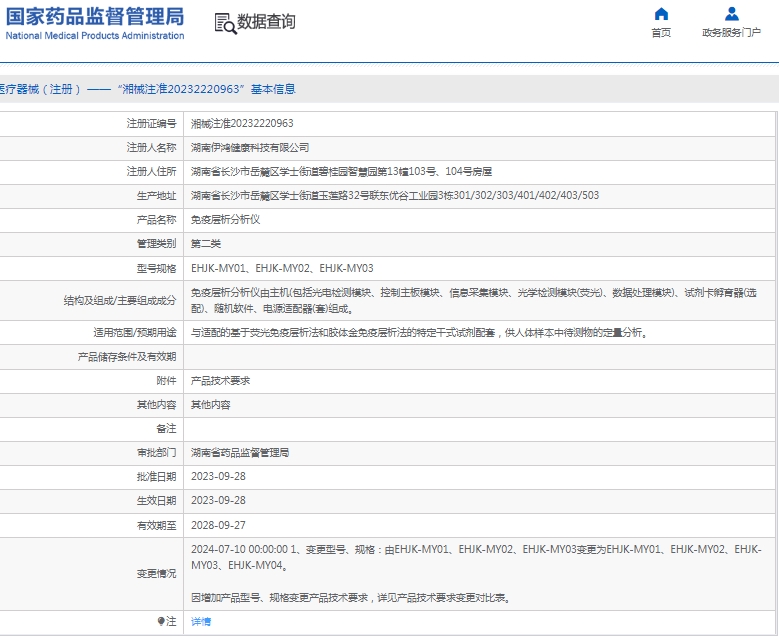Click approval date 2023-09-28 in 批准日期 row
The width and height of the screenshot is (779, 642).
219,477
